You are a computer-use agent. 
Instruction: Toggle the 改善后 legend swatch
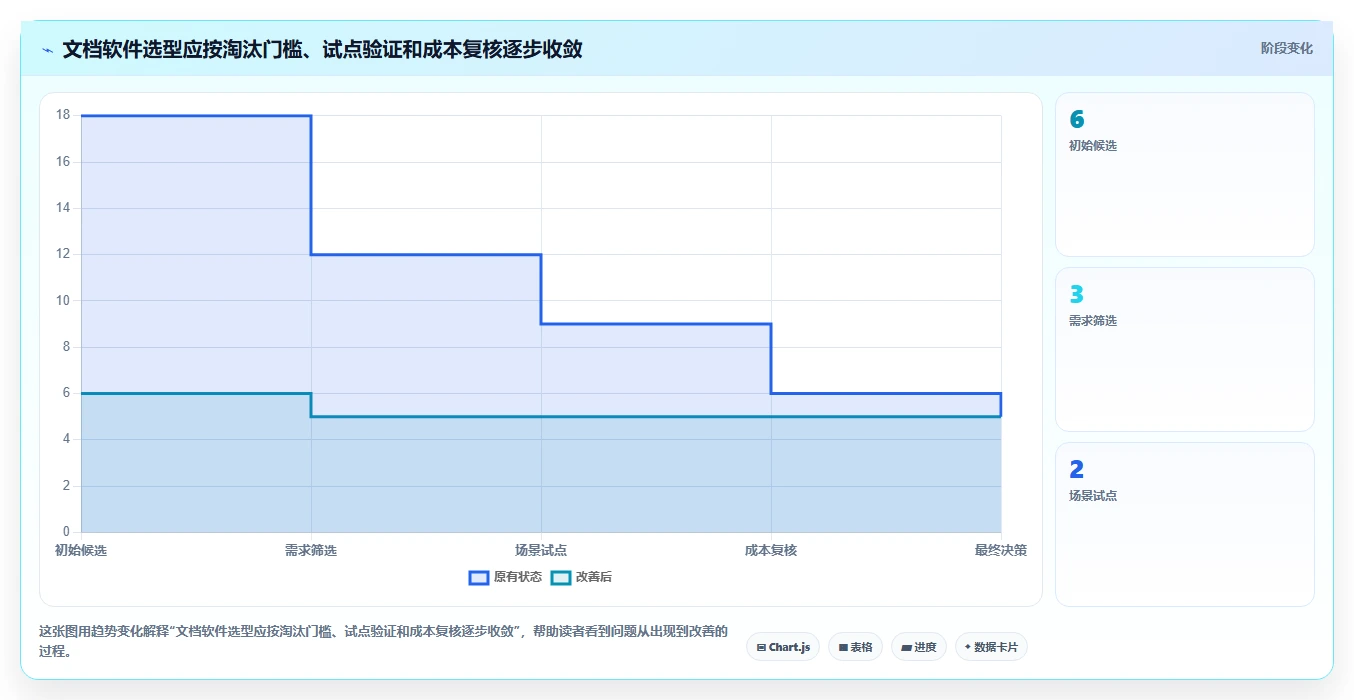point(561,577)
